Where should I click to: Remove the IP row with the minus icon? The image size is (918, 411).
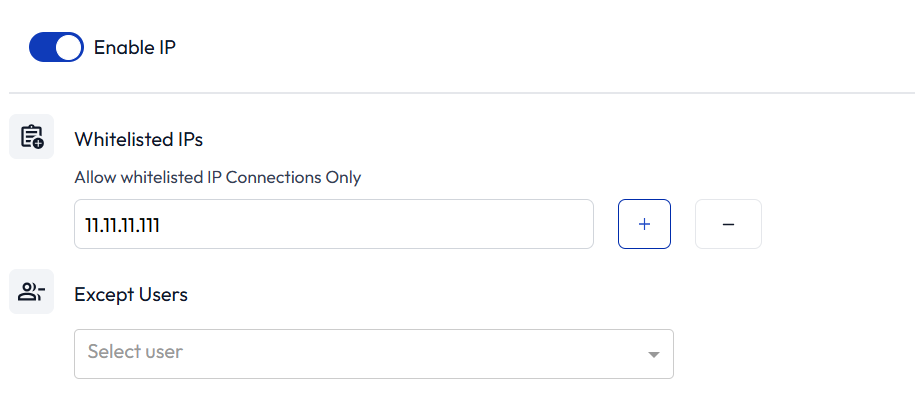(728, 224)
